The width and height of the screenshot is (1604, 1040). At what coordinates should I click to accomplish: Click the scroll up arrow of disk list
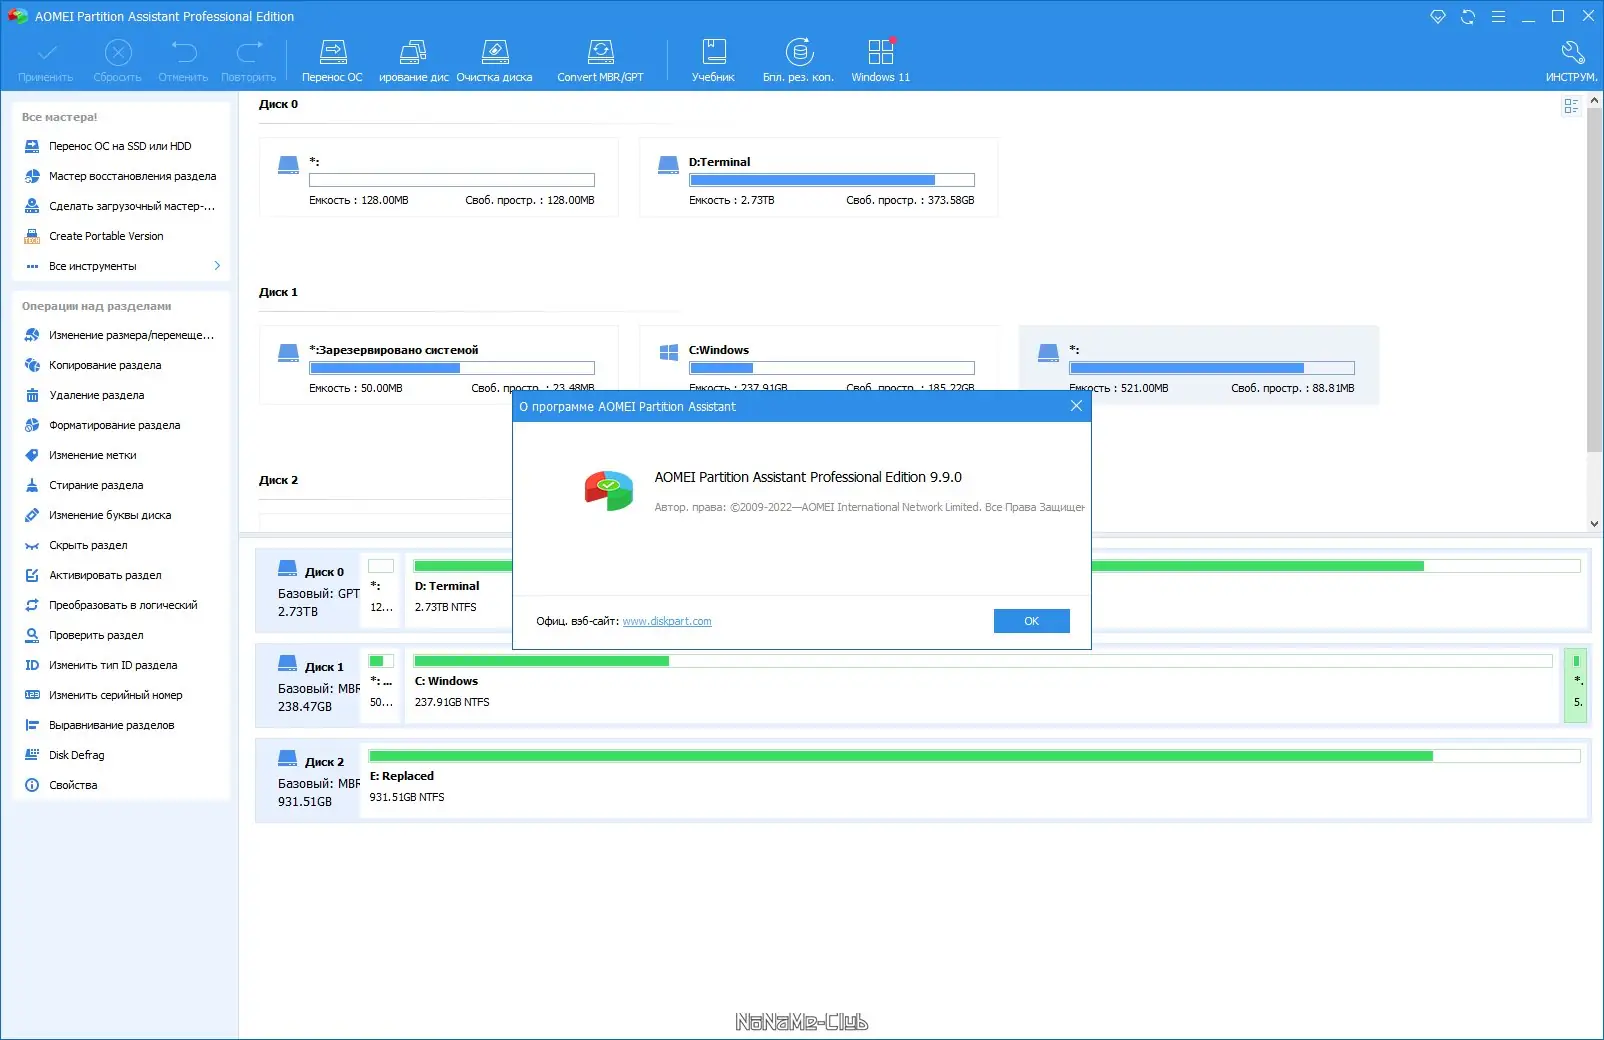click(1594, 101)
